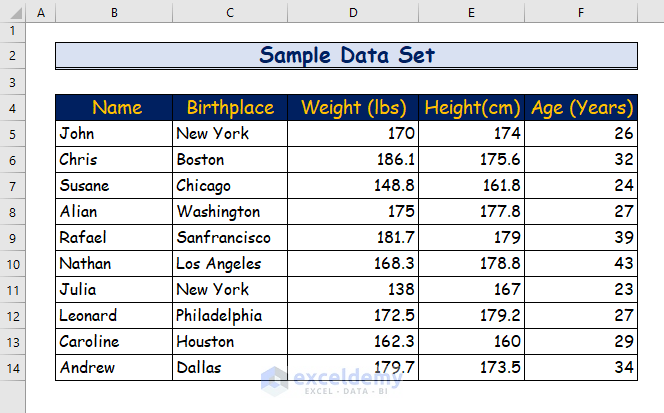
Task: Select row 10 header
Action: 13,264
